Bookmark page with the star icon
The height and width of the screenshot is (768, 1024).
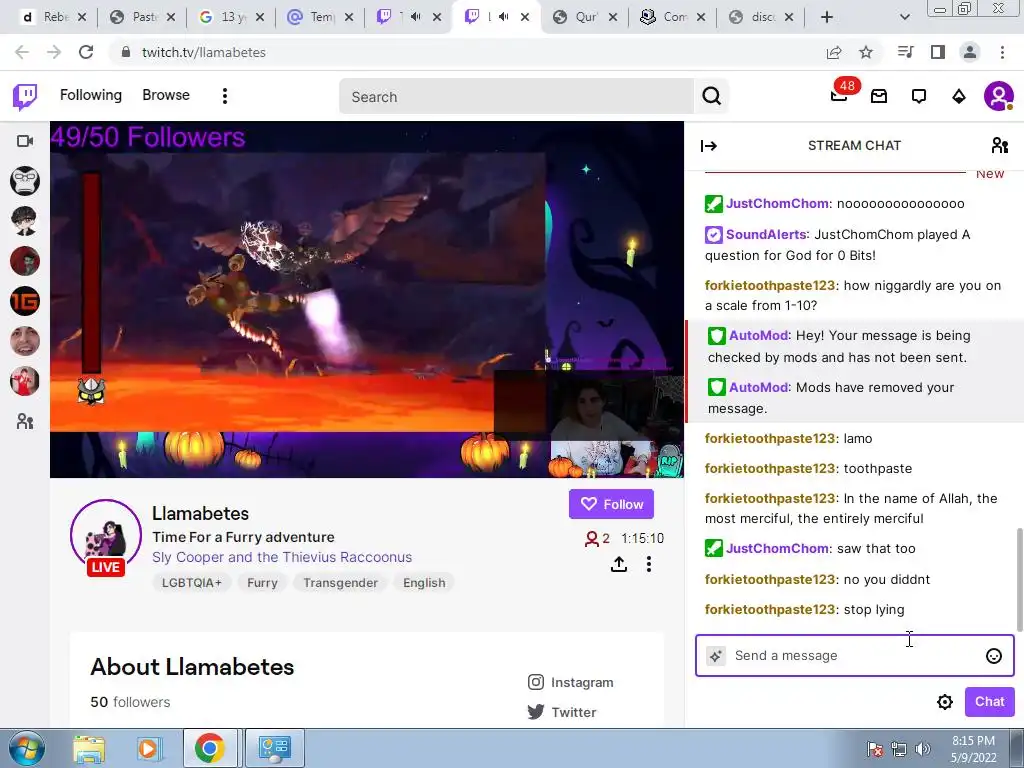[866, 52]
